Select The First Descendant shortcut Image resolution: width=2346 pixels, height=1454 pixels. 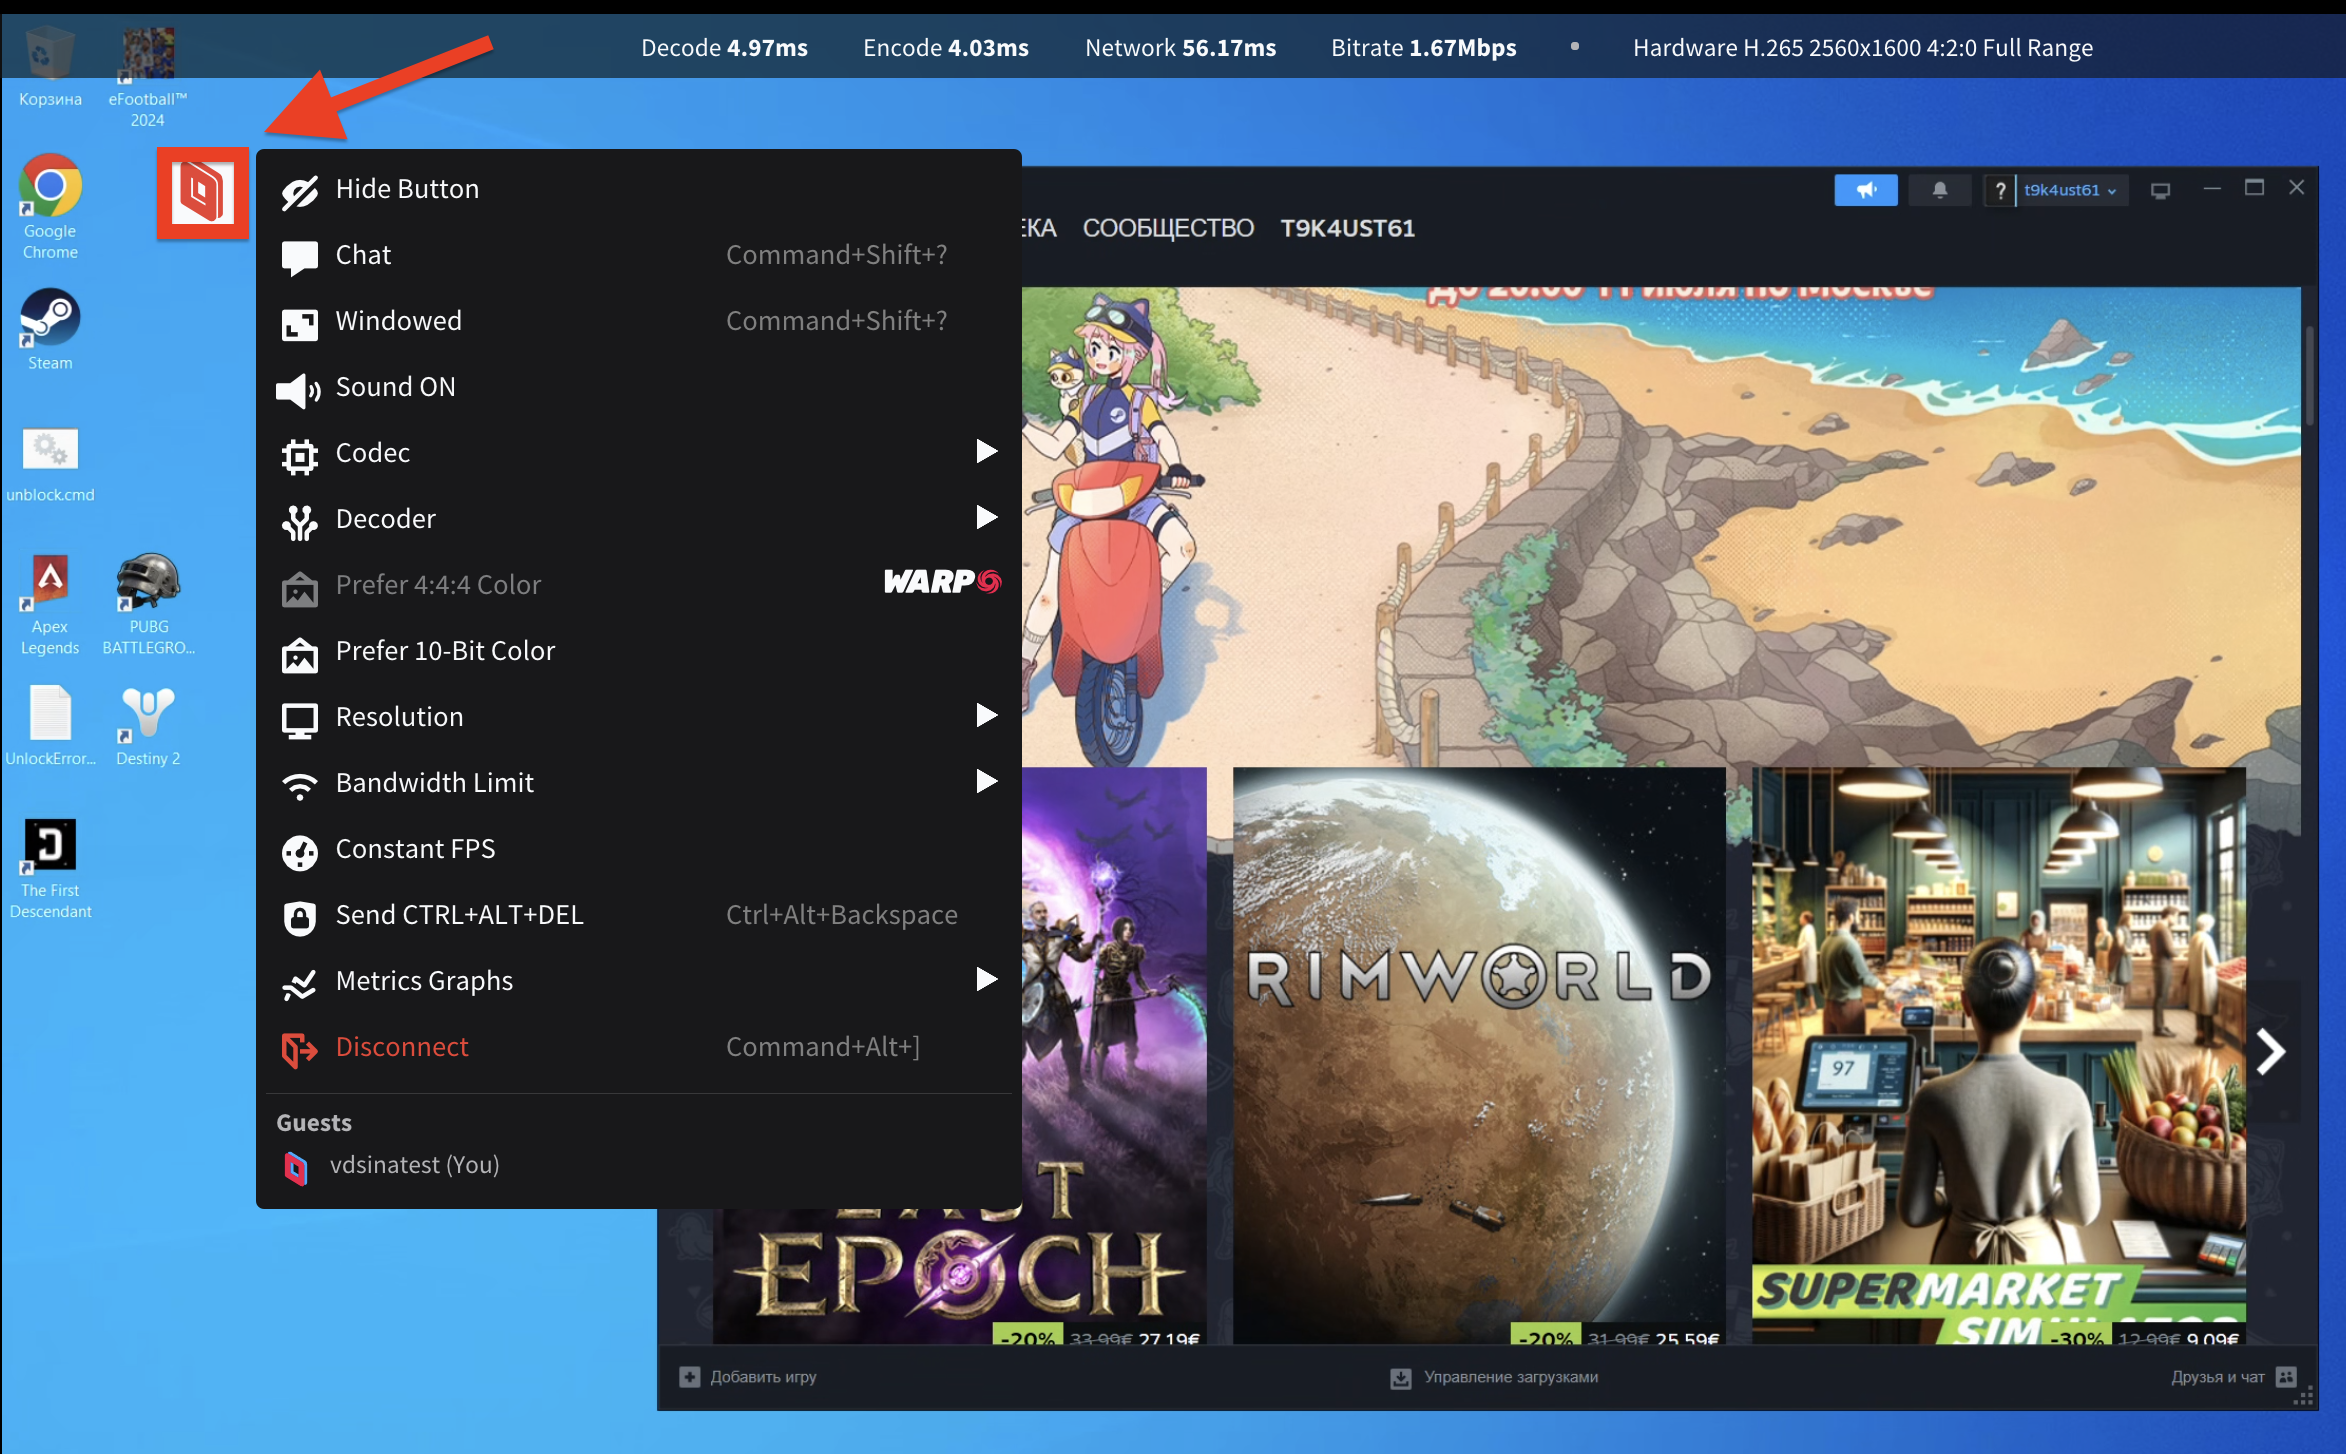point(50,868)
